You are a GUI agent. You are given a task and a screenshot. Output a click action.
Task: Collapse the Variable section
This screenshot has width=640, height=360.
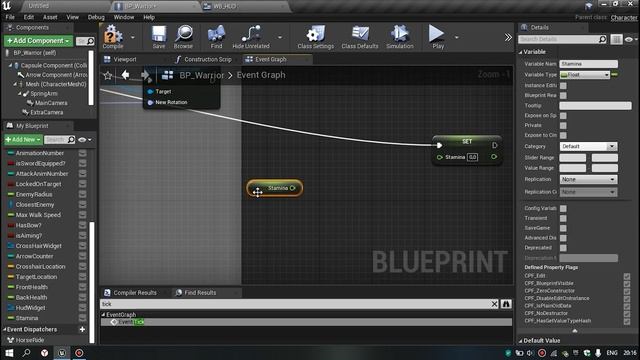pos(520,52)
